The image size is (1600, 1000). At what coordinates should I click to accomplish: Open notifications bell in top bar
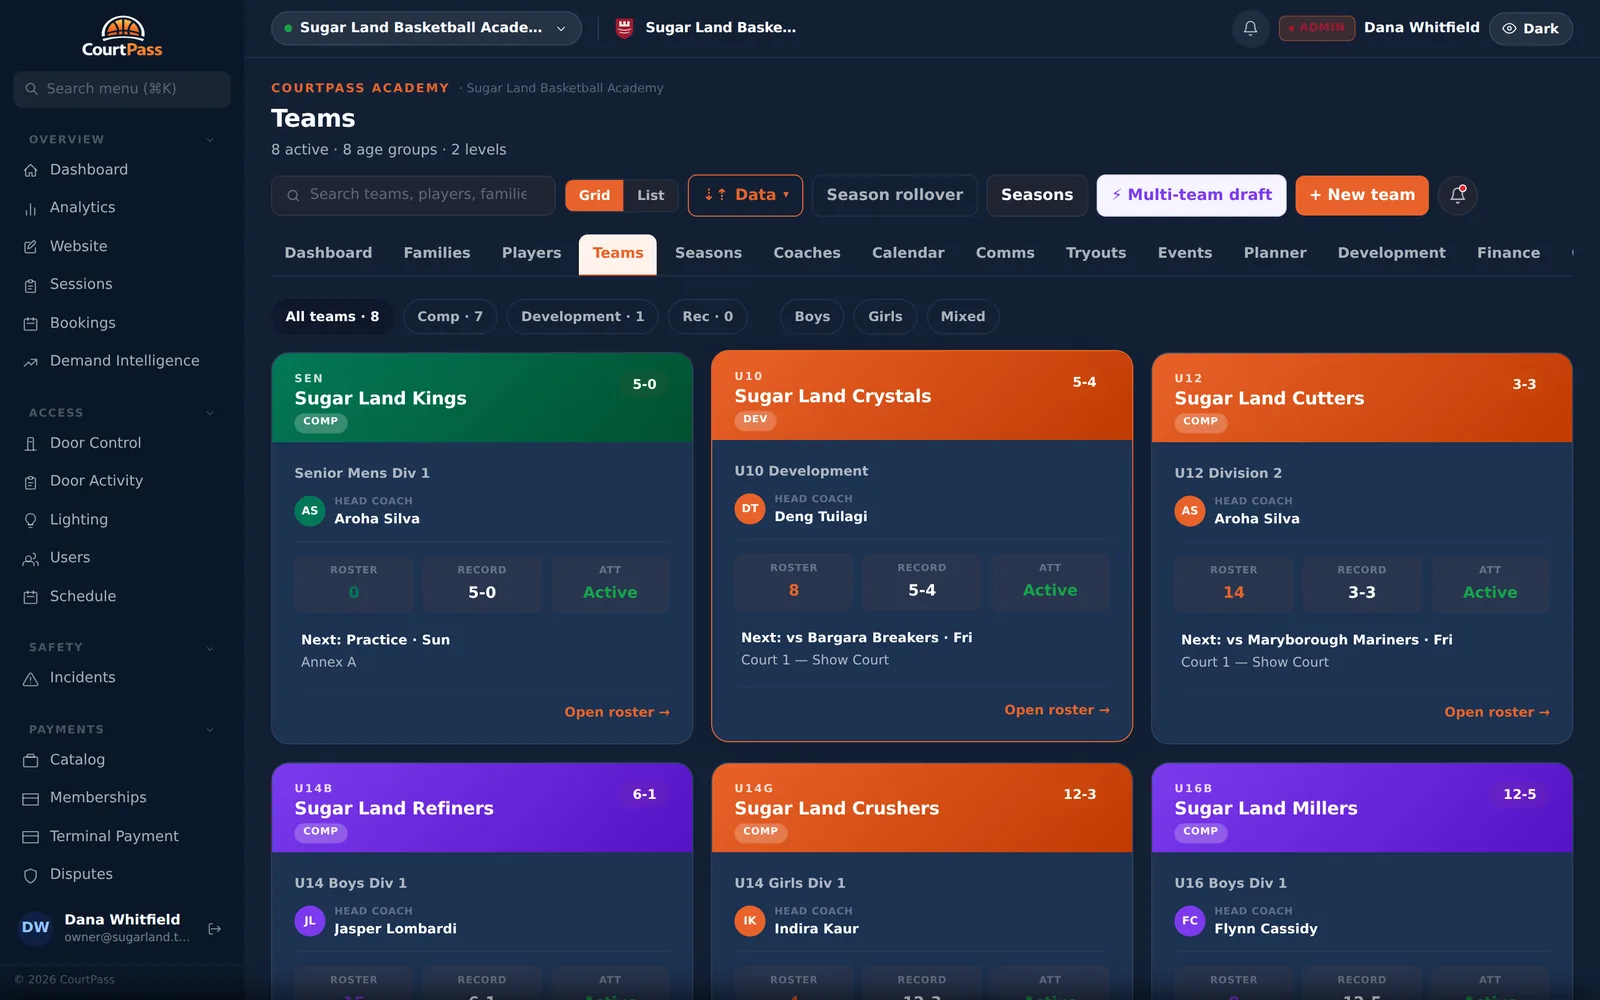(1250, 28)
